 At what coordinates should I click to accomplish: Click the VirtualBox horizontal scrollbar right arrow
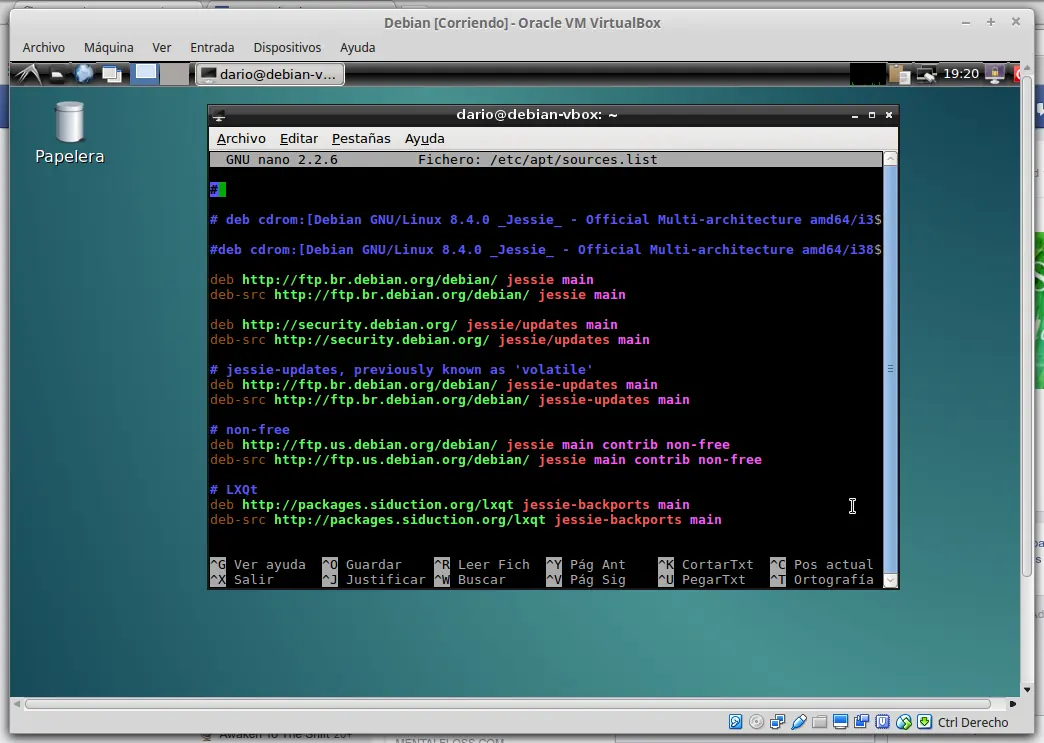click(x=1013, y=704)
